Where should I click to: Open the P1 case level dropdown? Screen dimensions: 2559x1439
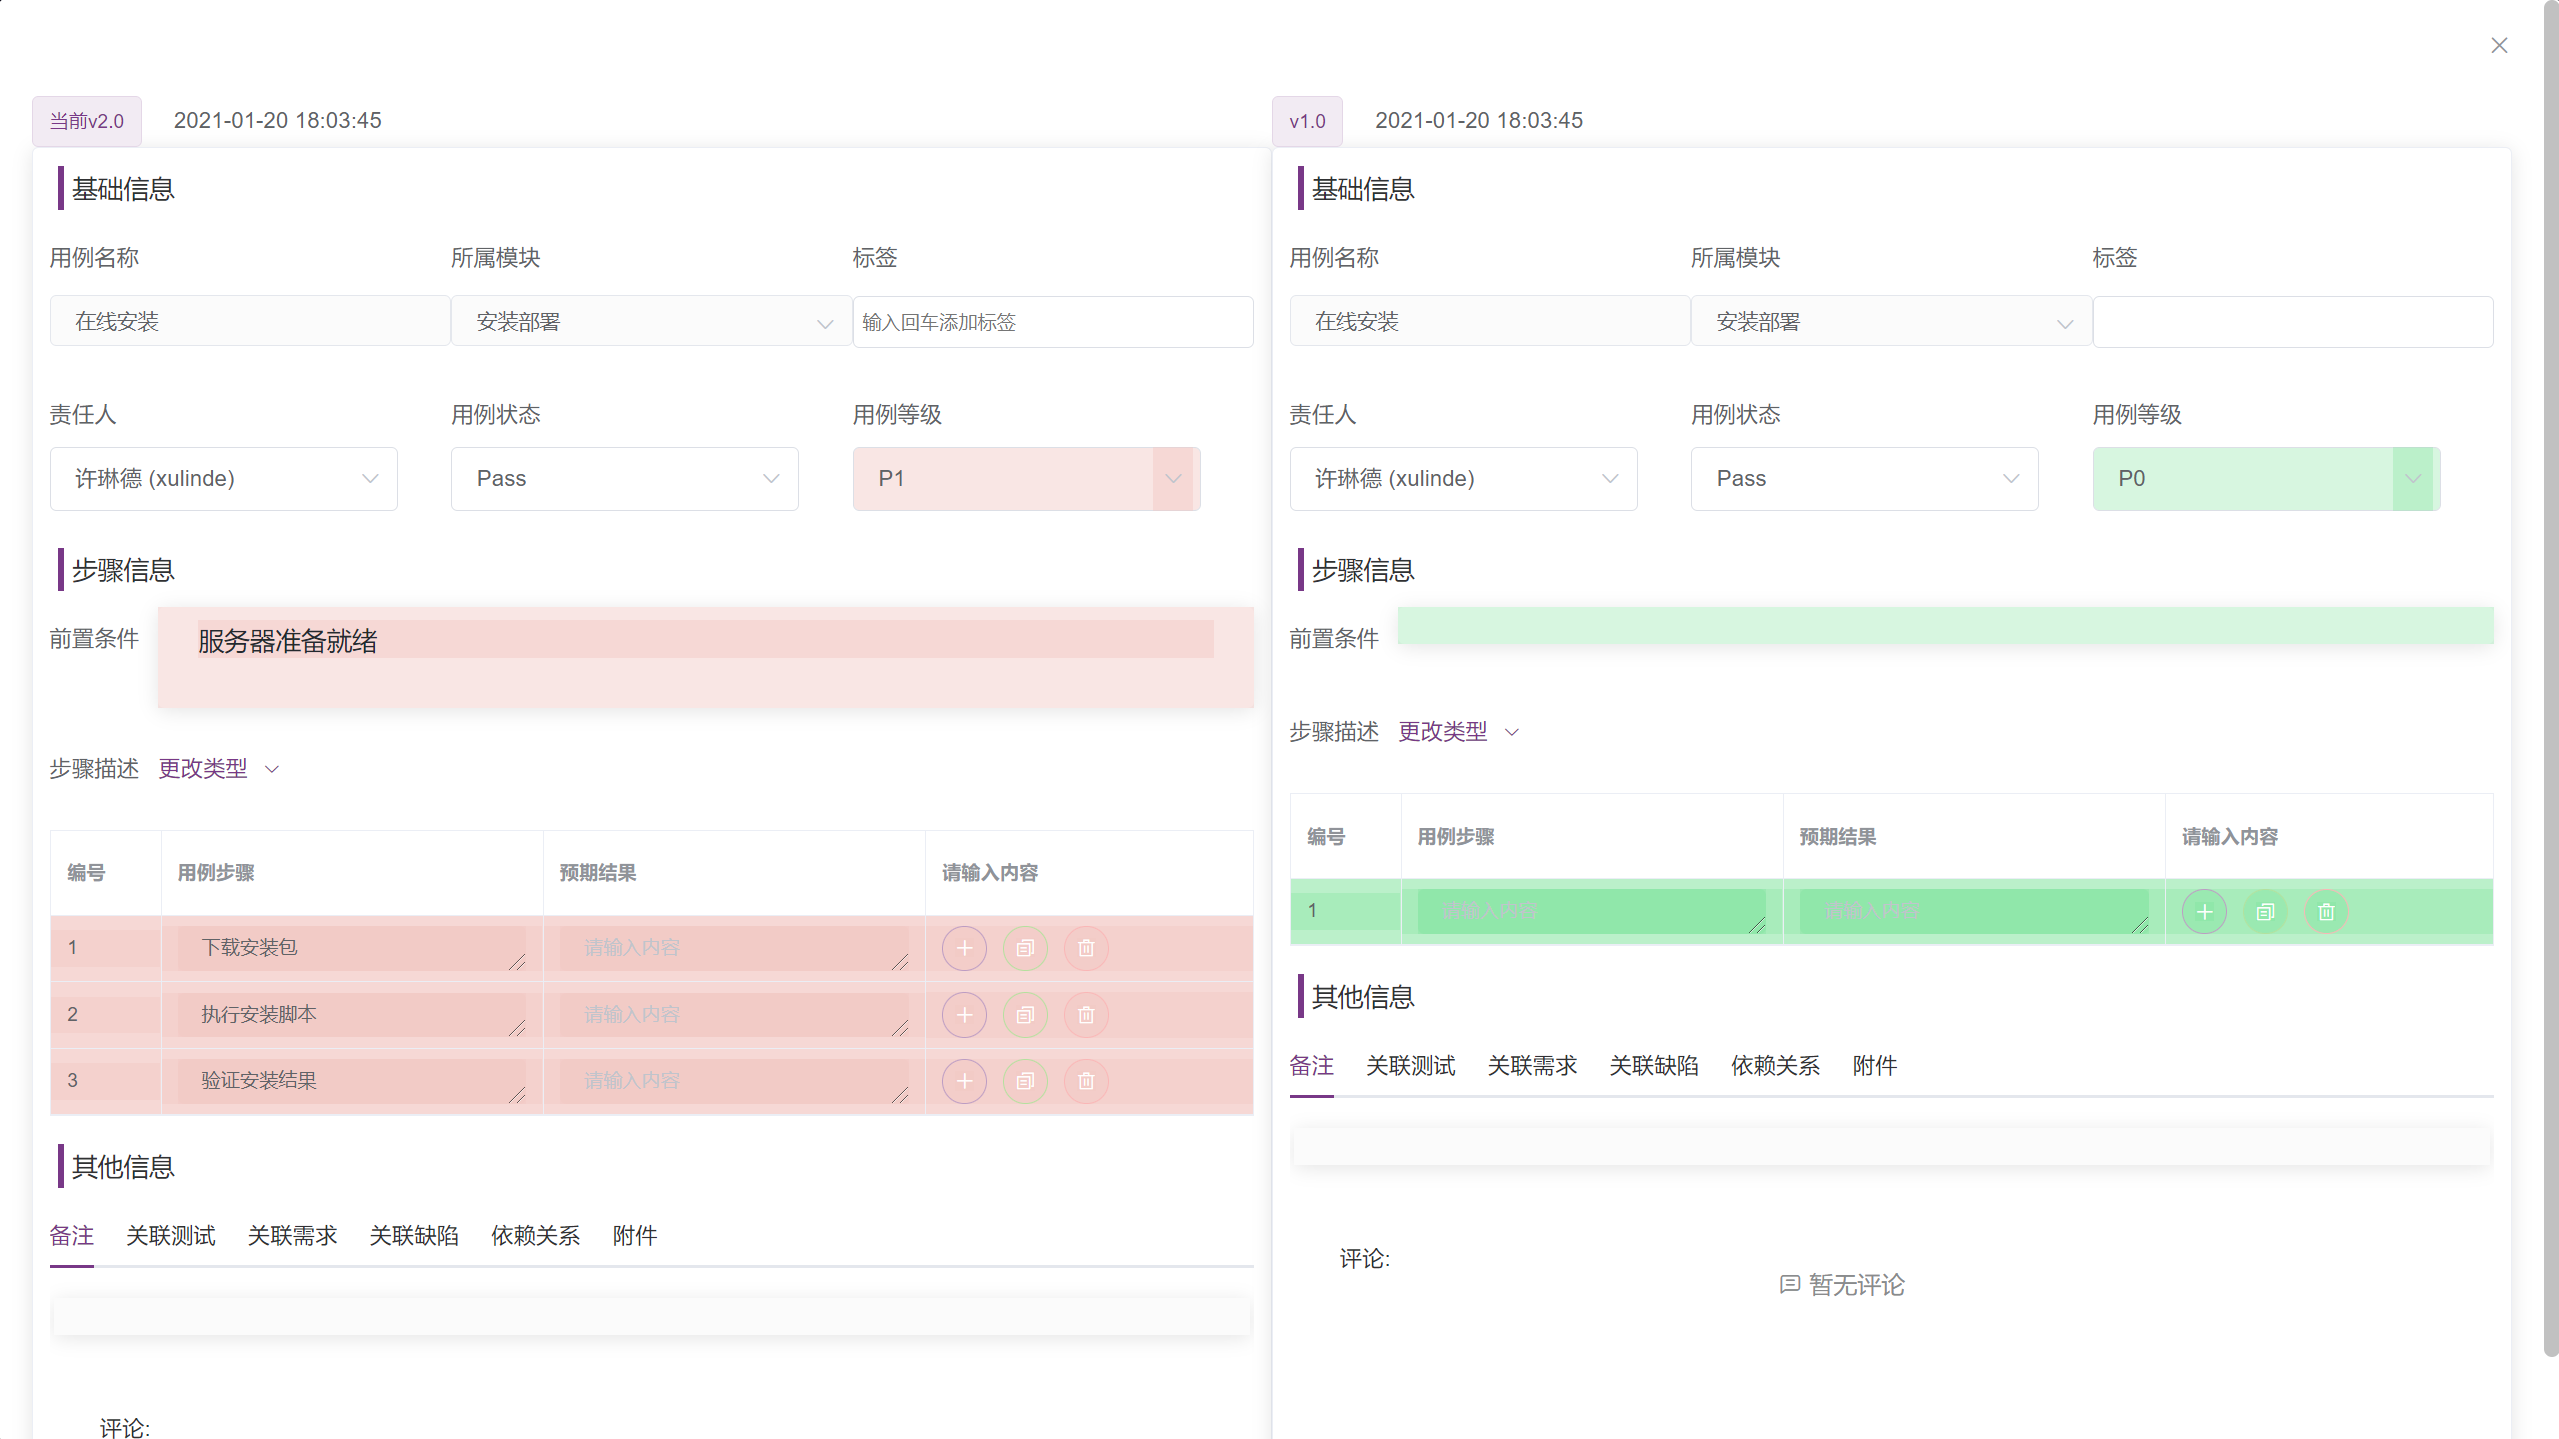[1025, 478]
